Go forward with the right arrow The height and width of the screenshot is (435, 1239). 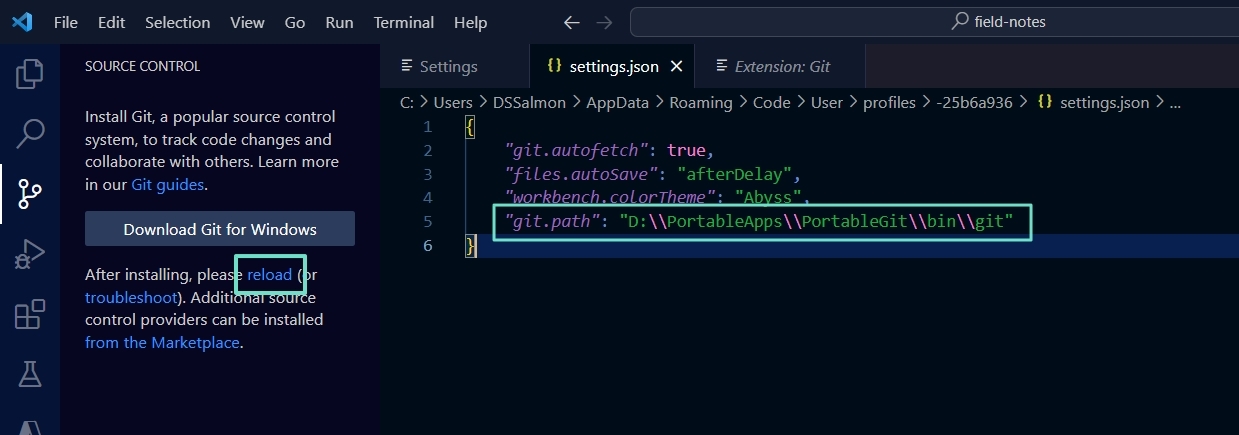click(x=604, y=22)
